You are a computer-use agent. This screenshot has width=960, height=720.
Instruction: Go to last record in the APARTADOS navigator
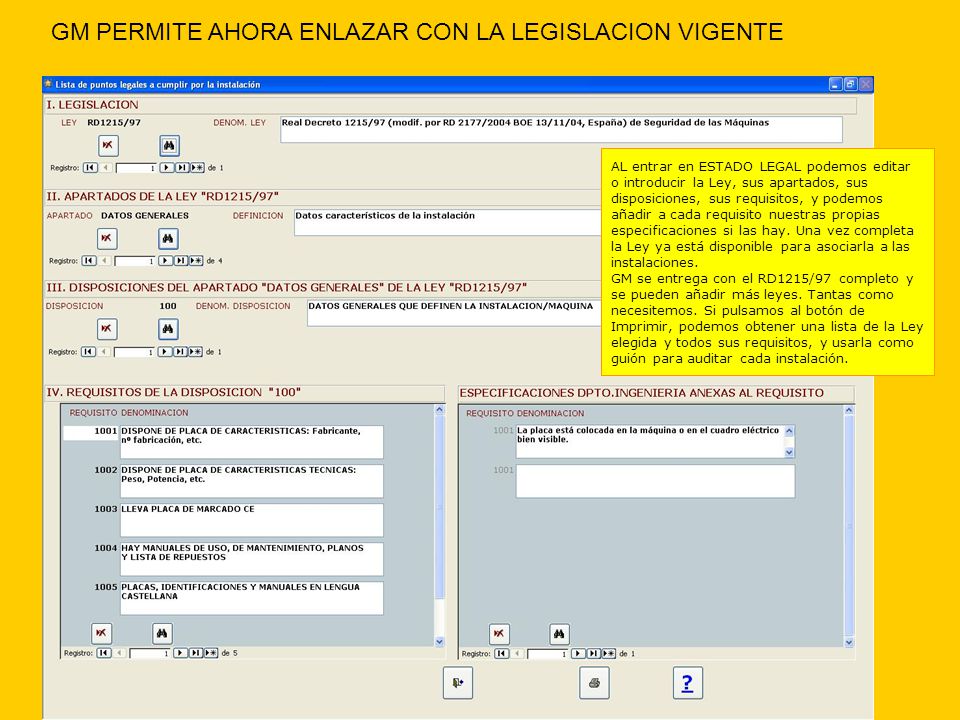pos(181,260)
